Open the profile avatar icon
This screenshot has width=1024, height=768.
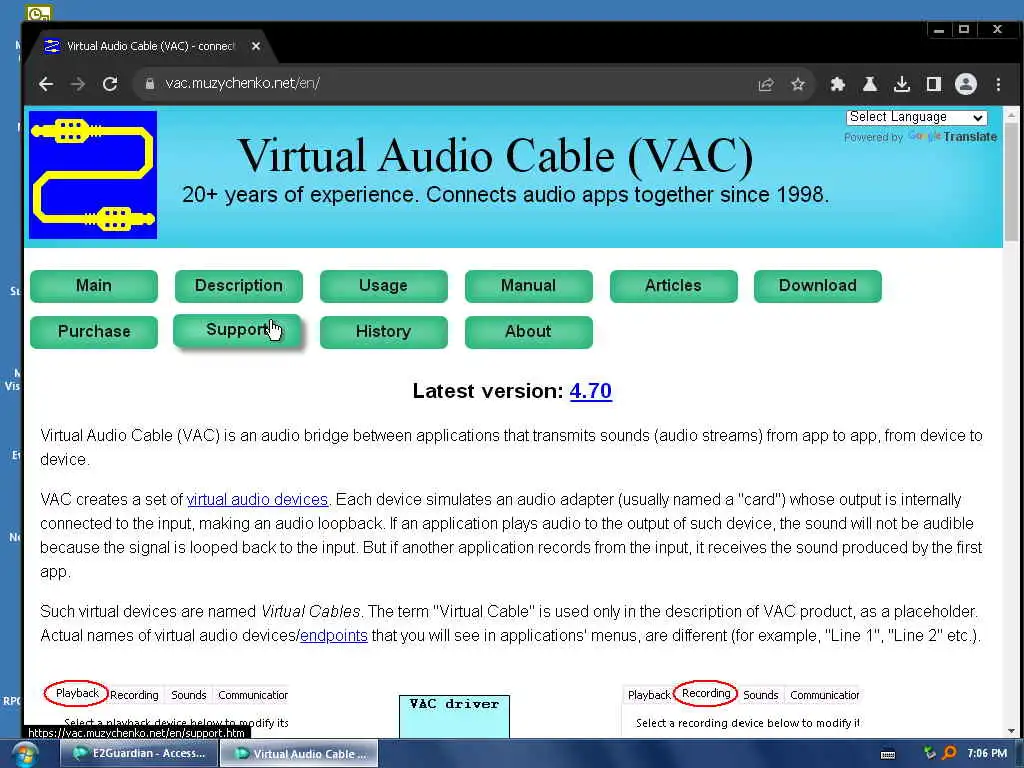(x=965, y=84)
